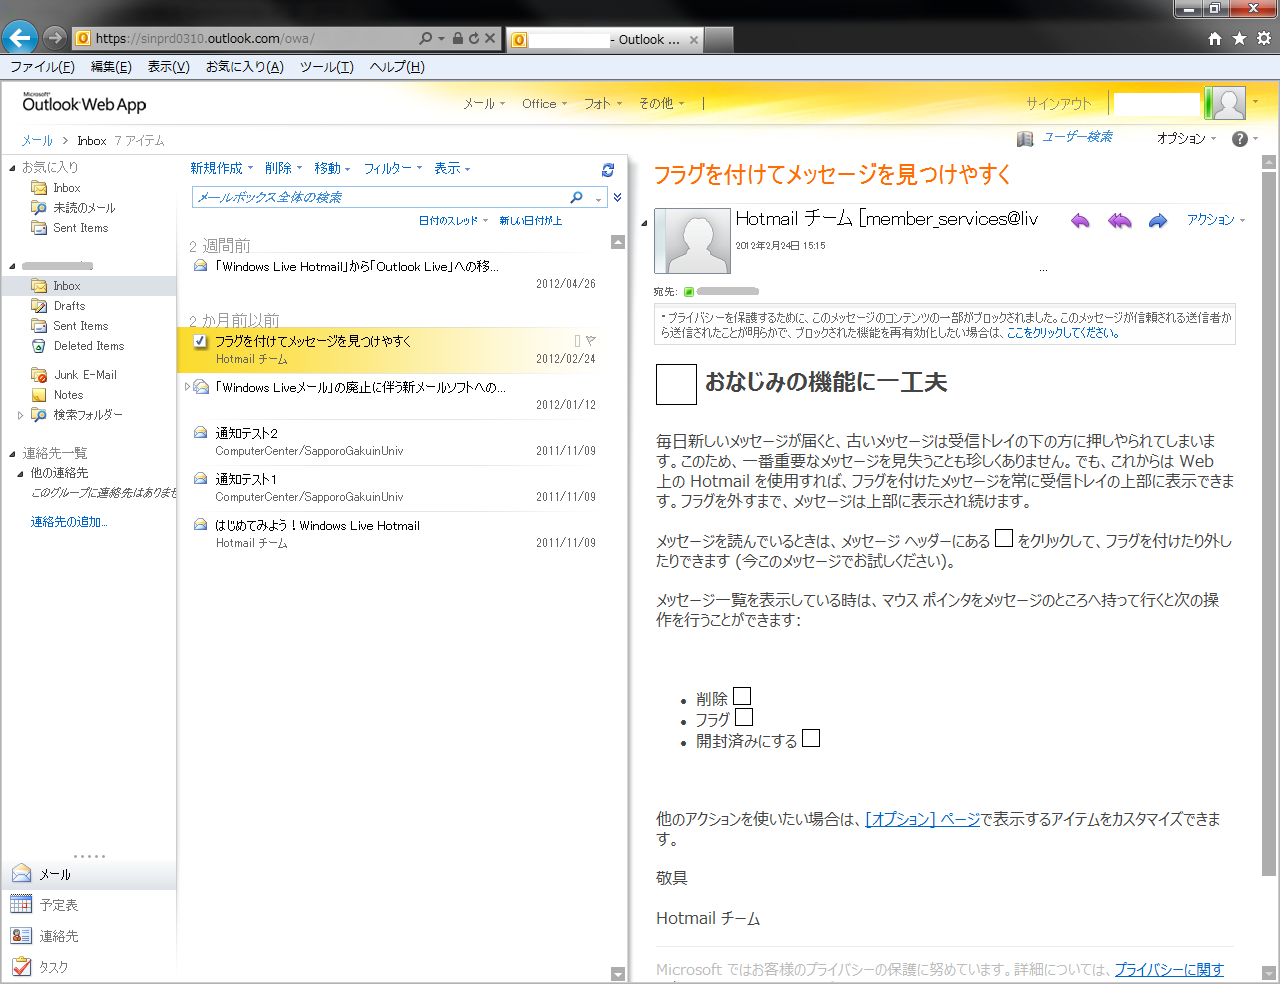Click the メール breadcrumb link
This screenshot has width=1280, height=984.
(37, 141)
